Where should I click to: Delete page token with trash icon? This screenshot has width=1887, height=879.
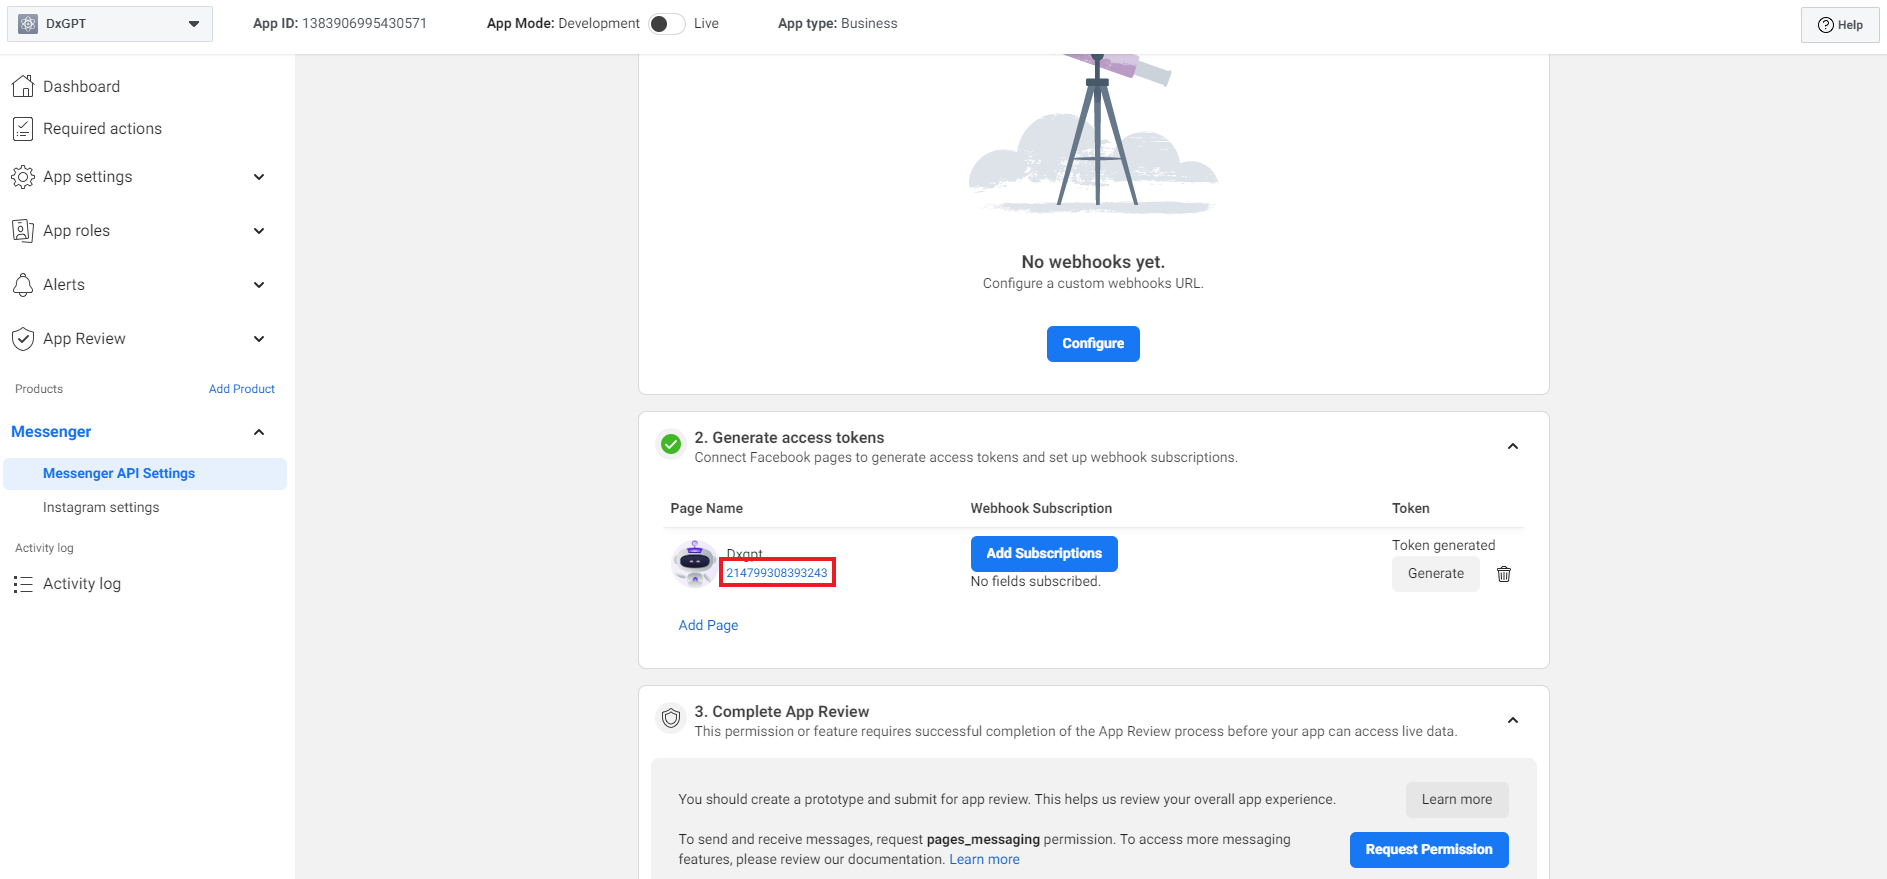tap(1503, 574)
